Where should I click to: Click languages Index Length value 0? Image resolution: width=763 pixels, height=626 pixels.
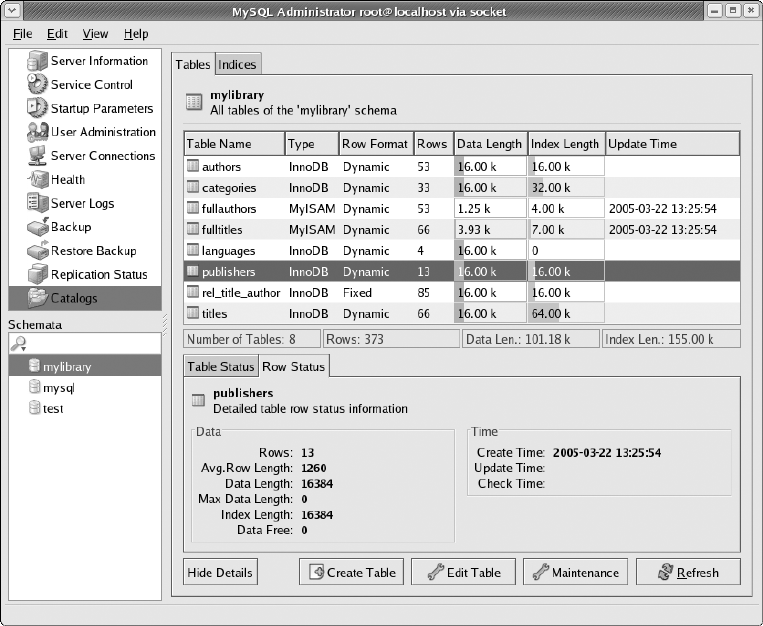pos(535,251)
